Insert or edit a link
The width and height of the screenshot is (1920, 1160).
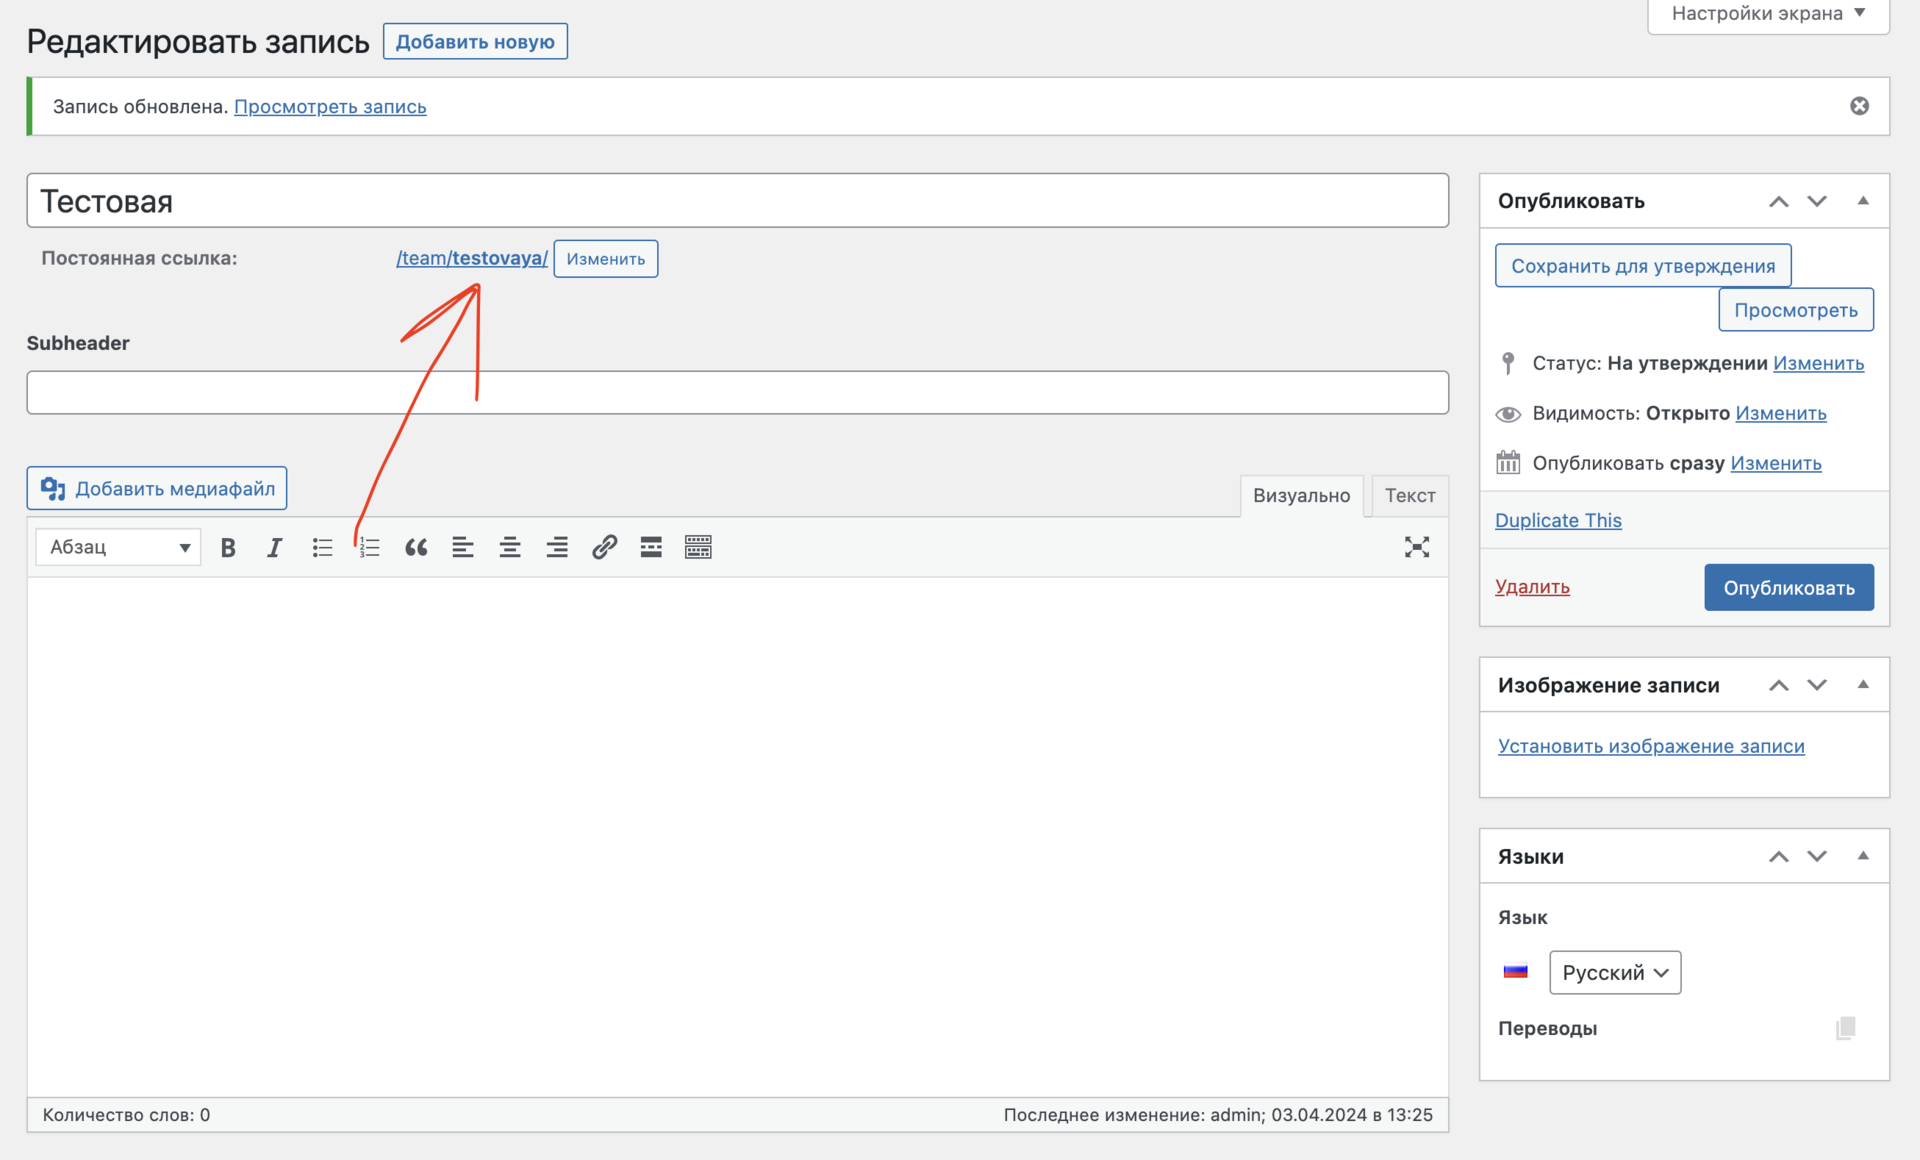coord(604,547)
